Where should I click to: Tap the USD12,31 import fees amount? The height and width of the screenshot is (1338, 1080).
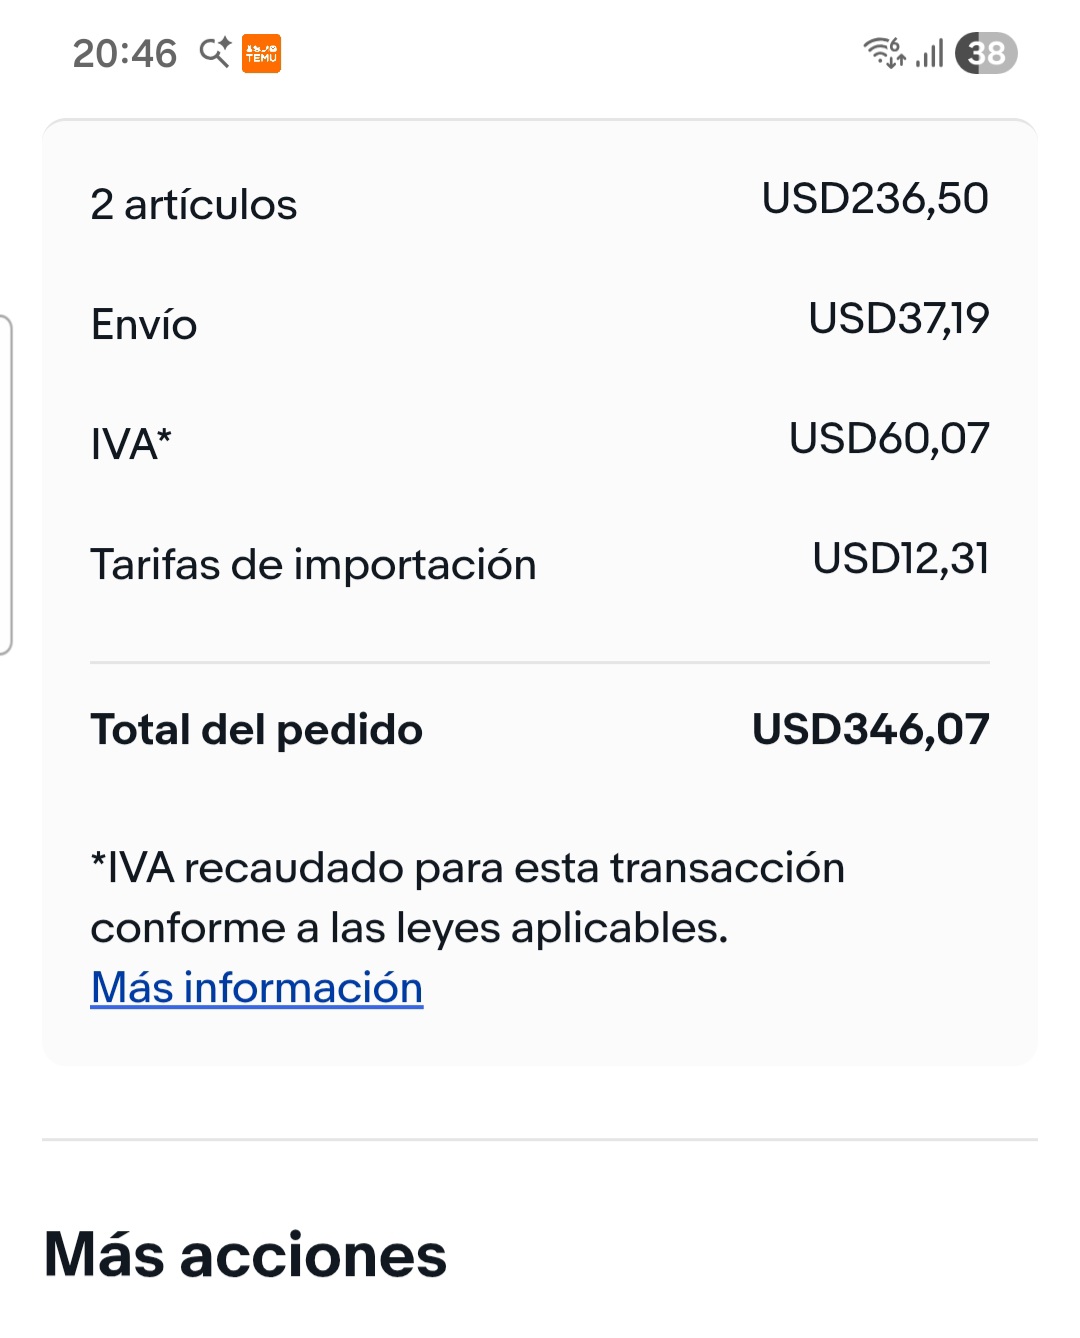coord(900,559)
